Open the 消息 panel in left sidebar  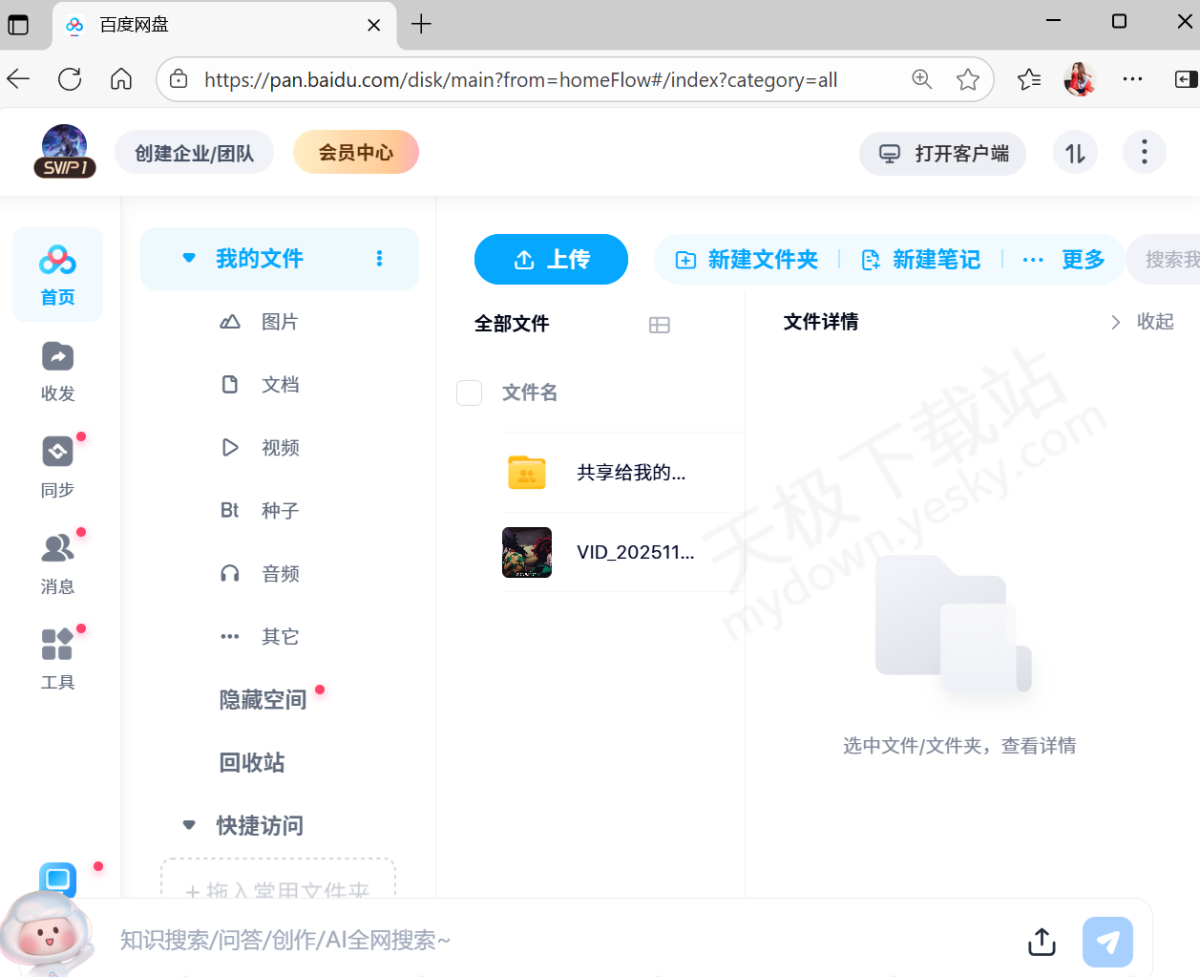pos(57,558)
